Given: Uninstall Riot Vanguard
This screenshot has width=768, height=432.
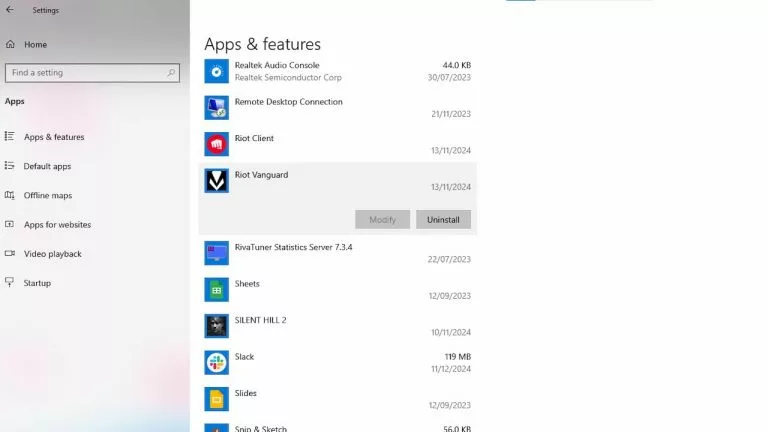Looking at the screenshot, I should [443, 219].
